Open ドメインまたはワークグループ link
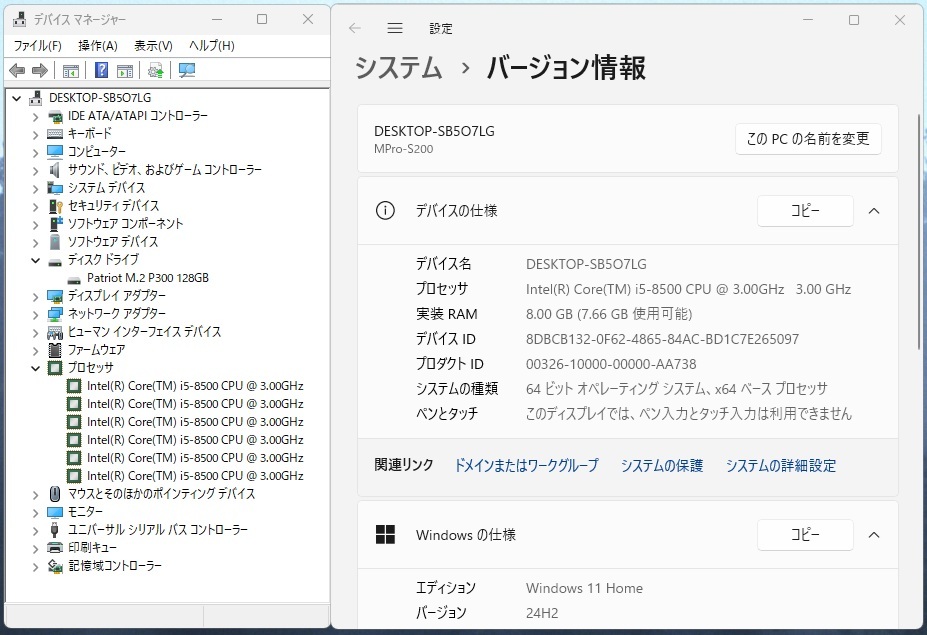 (526, 466)
